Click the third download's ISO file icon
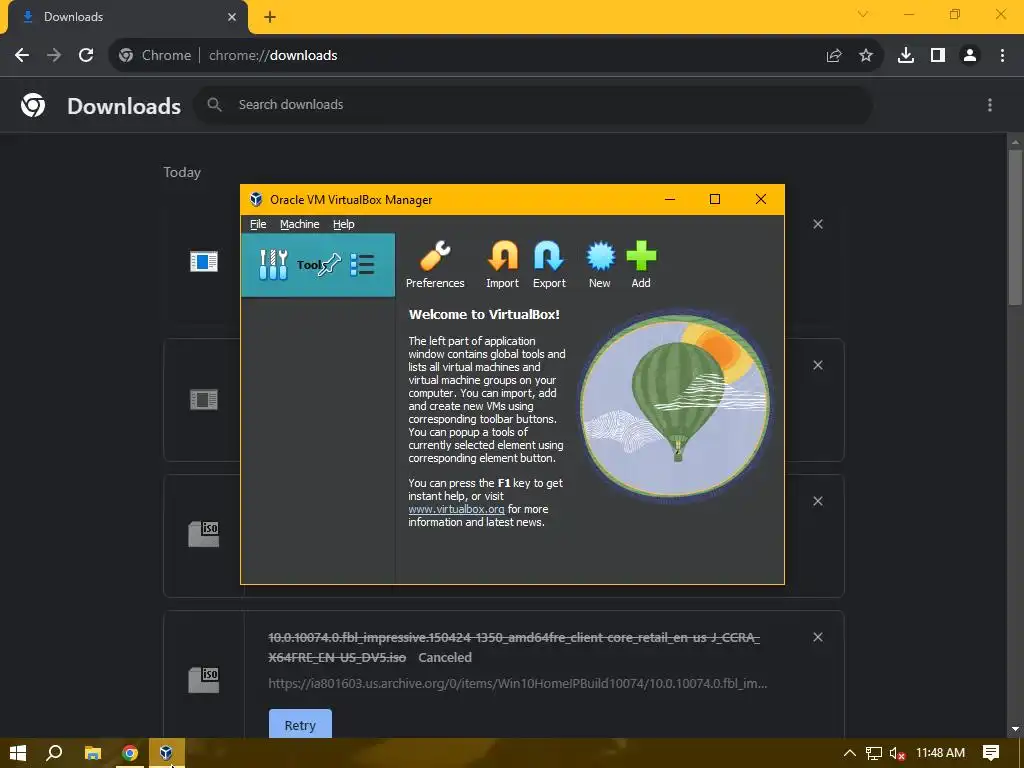 204,534
